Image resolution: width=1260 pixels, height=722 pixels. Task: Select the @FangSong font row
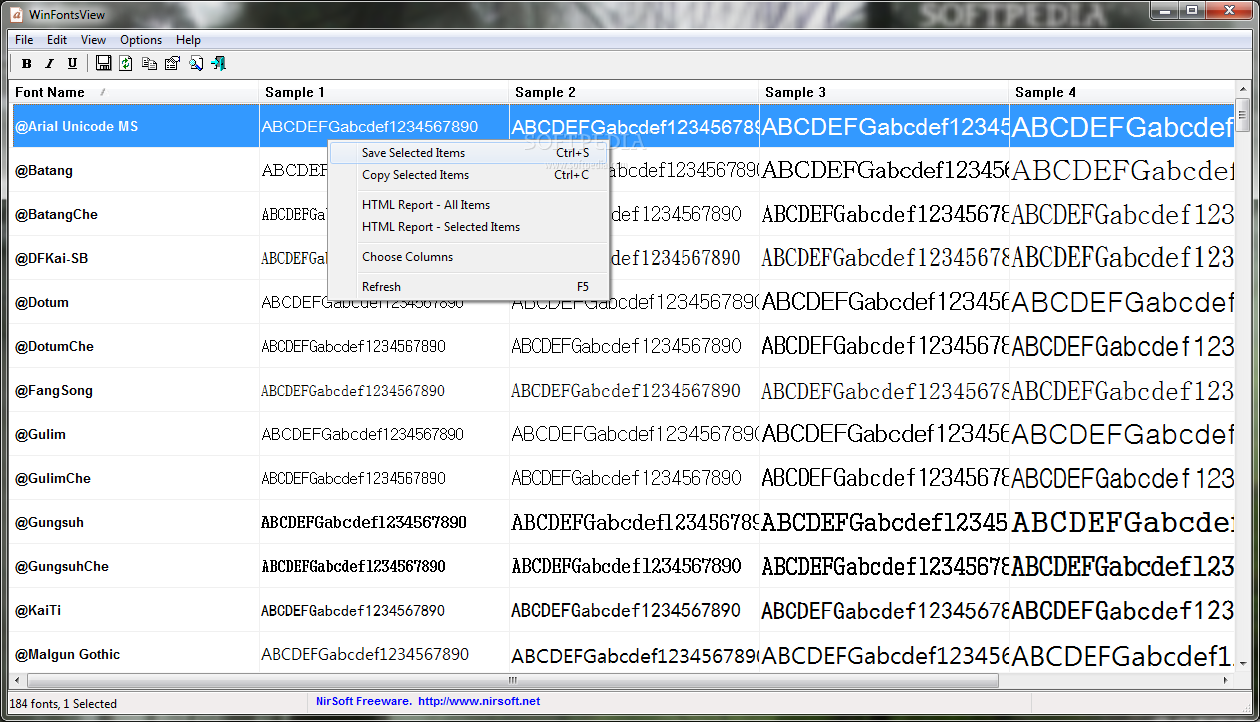click(x=623, y=390)
